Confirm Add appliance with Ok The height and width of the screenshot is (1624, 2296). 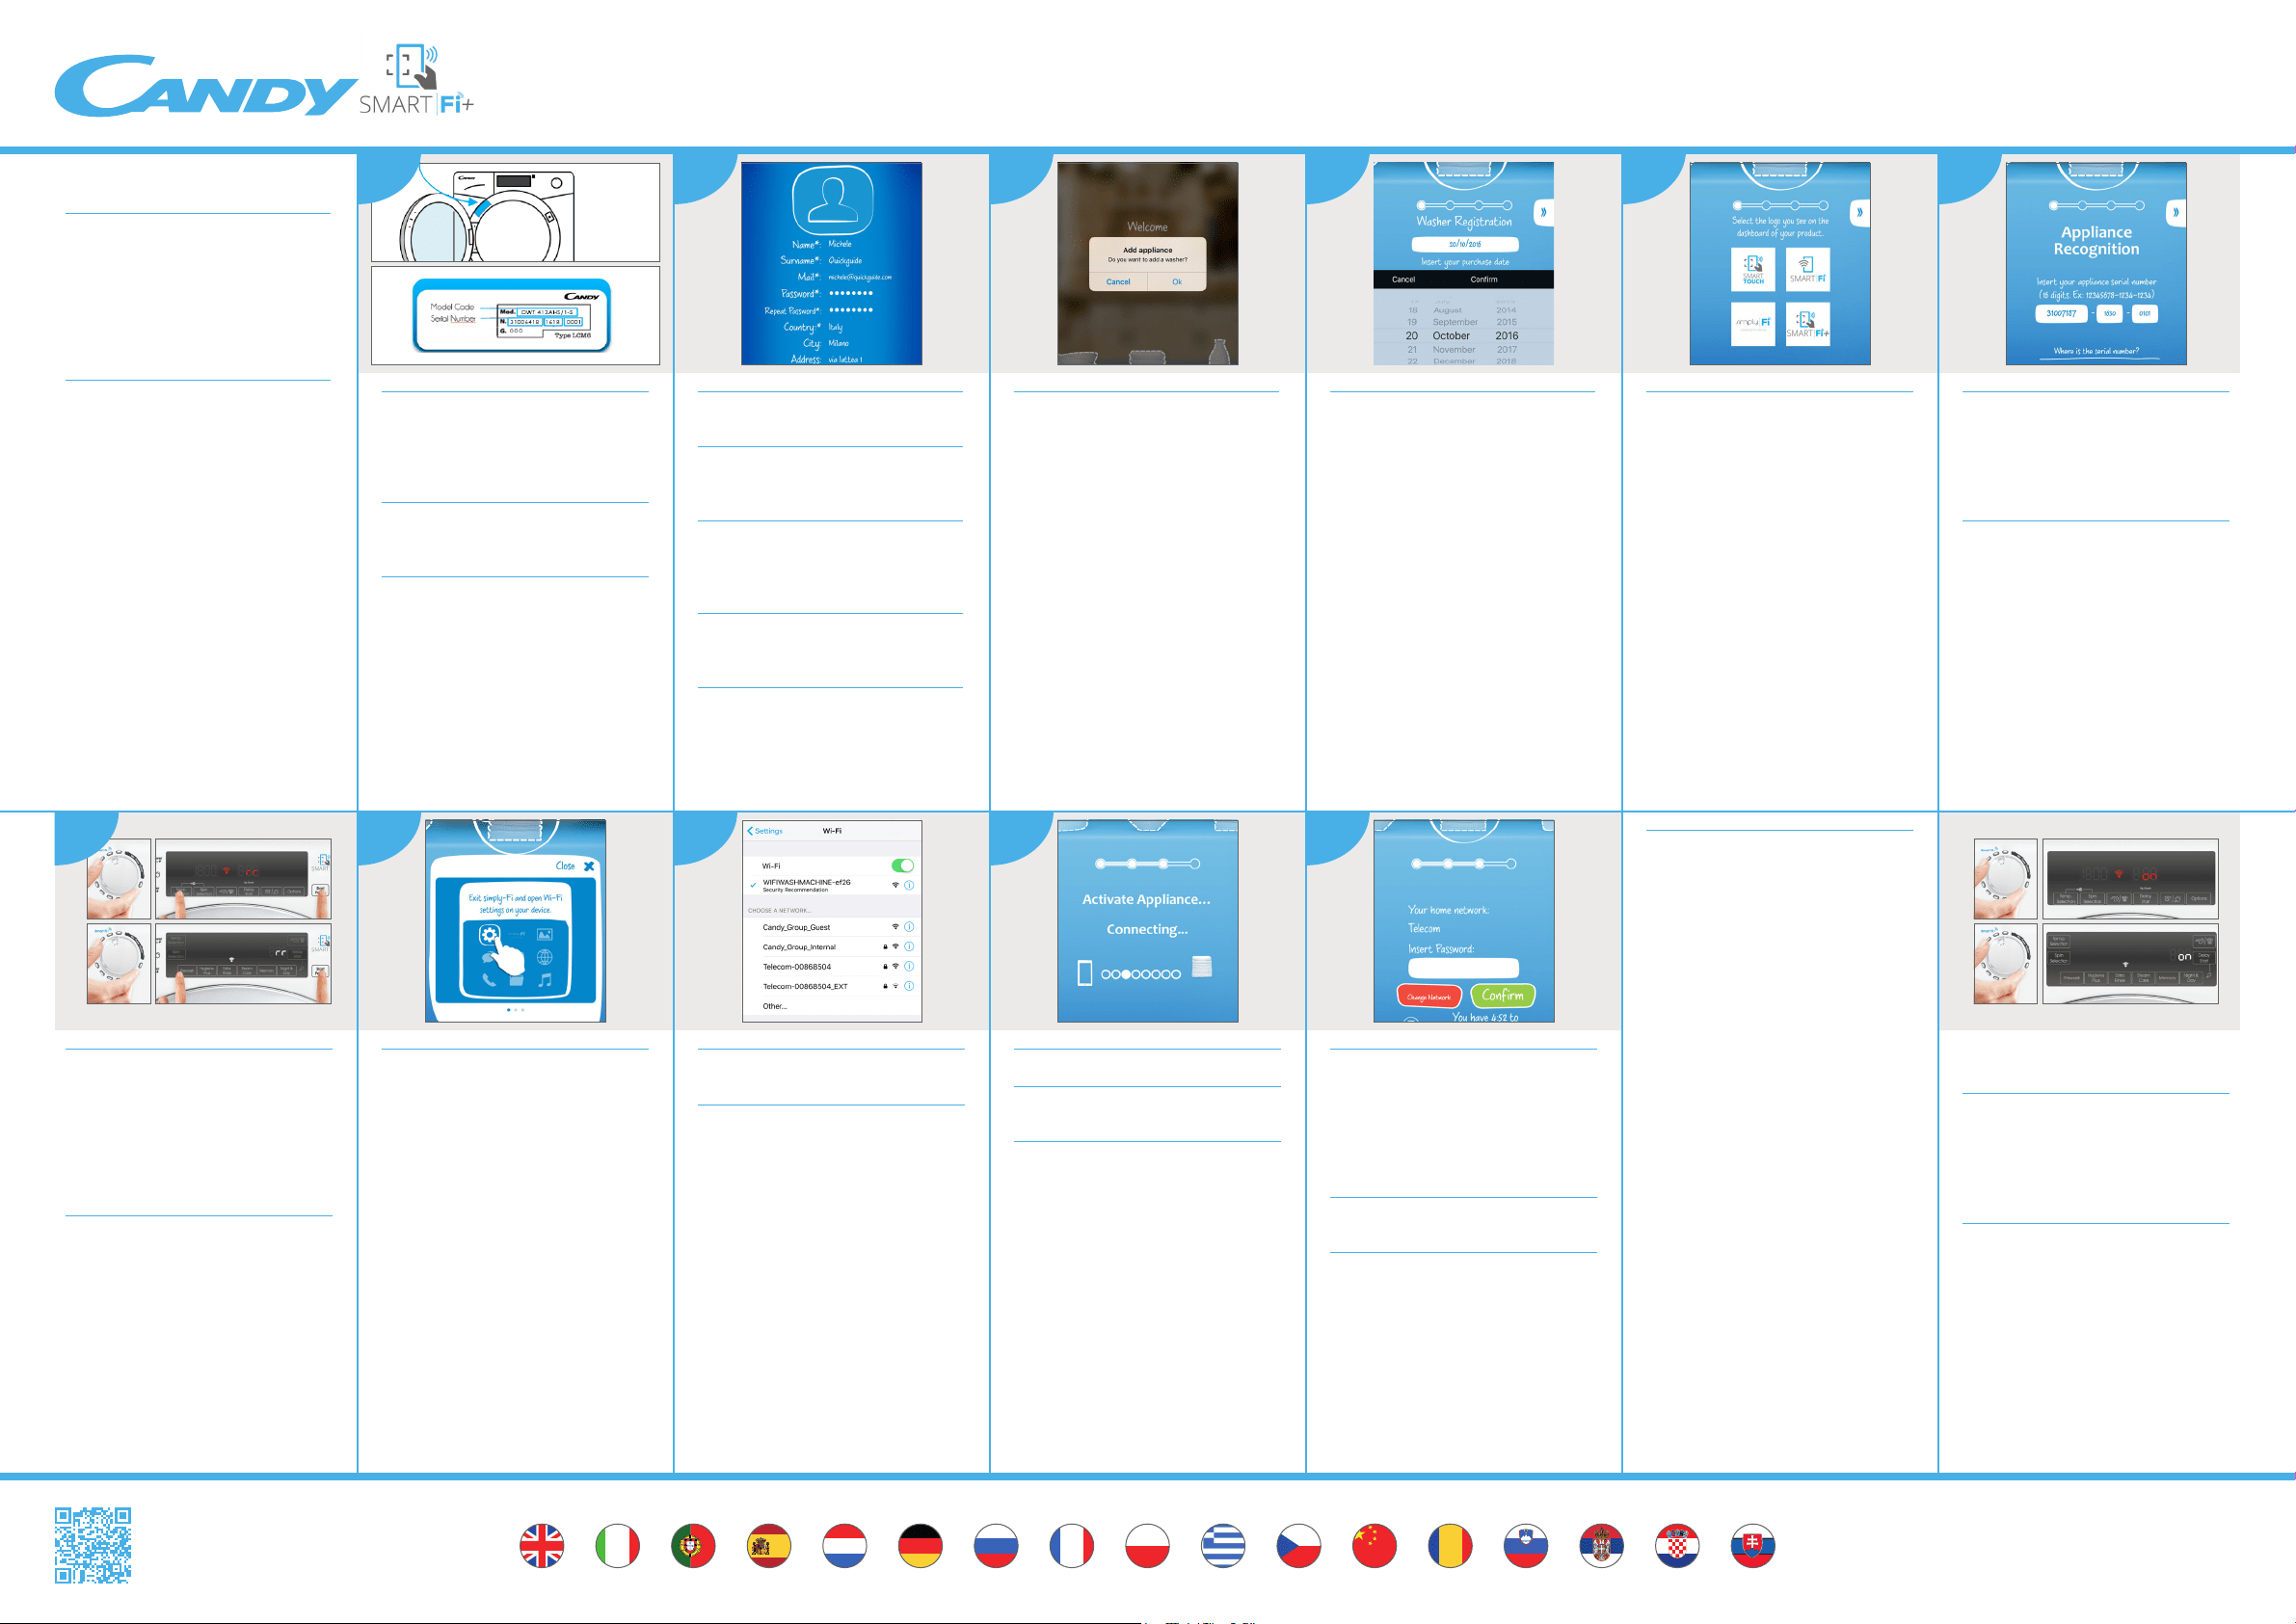point(1177,282)
